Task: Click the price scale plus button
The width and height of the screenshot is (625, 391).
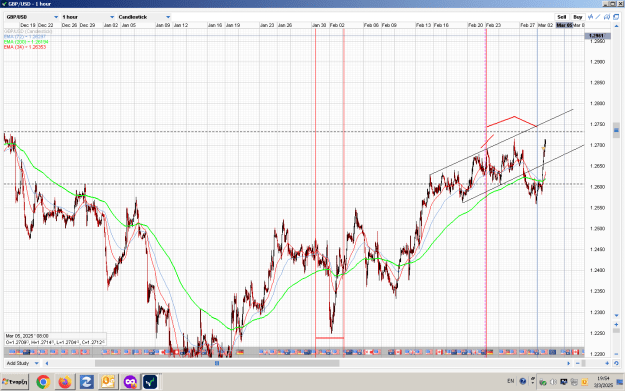Action: 617,324
